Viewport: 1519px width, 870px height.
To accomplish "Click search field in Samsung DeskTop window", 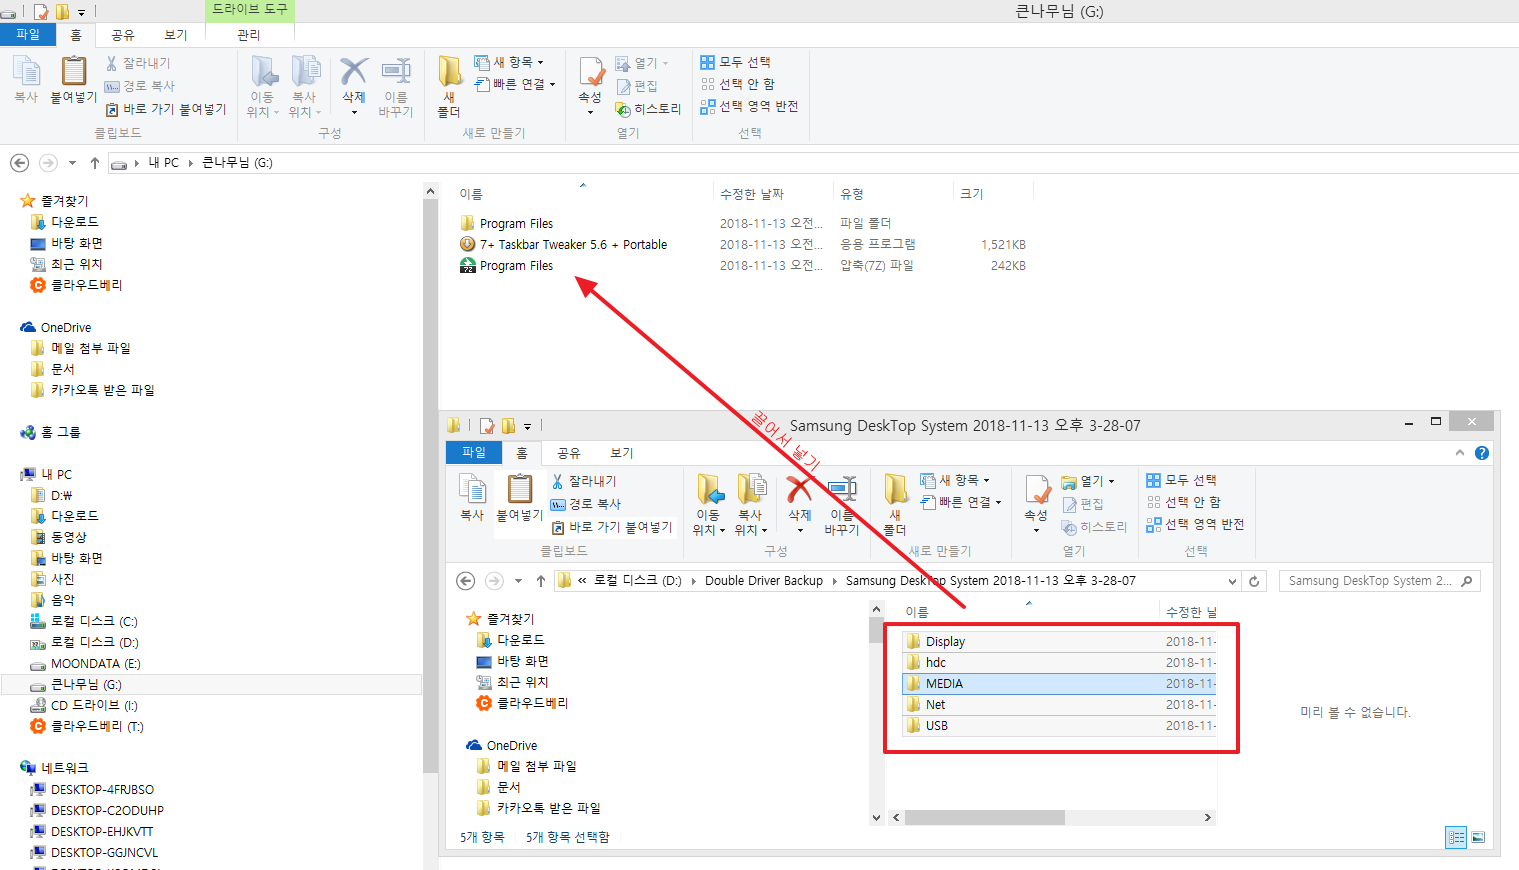I will coord(1379,581).
